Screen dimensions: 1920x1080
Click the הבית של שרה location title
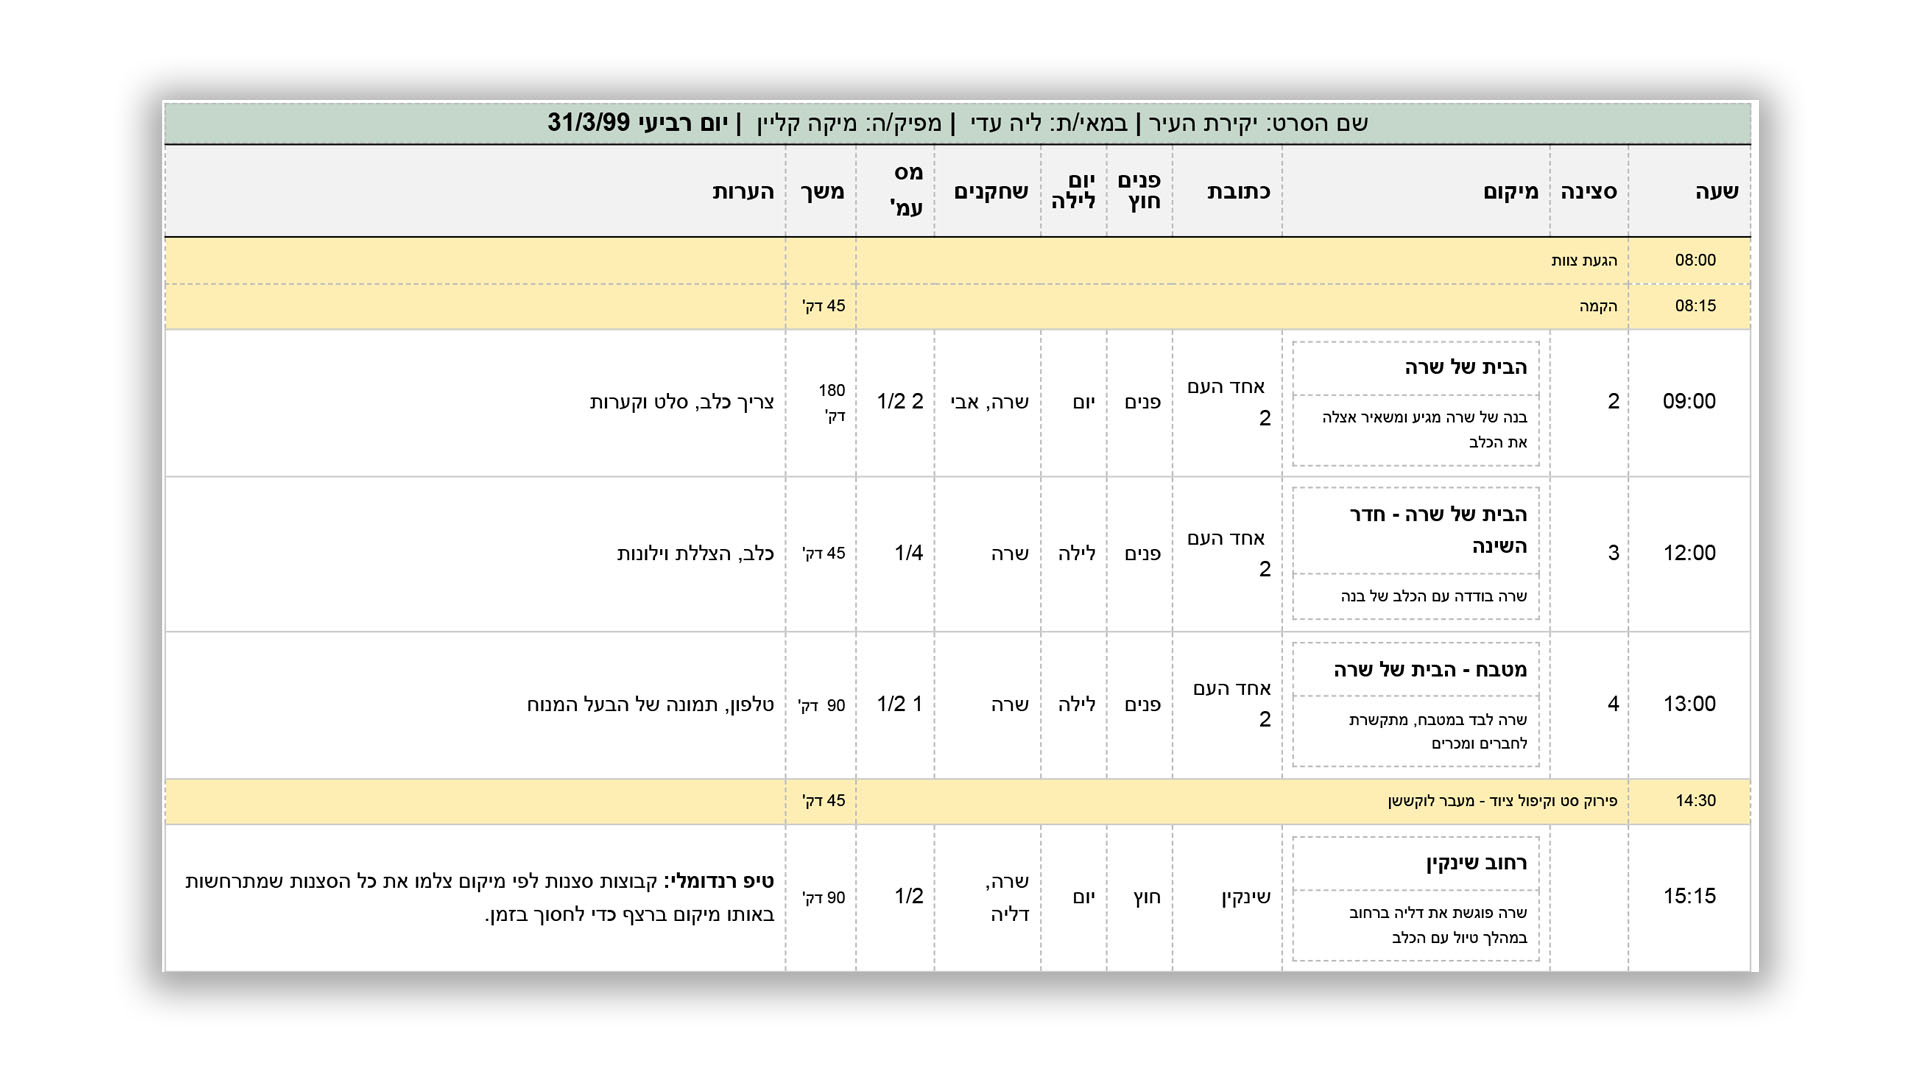(1465, 367)
